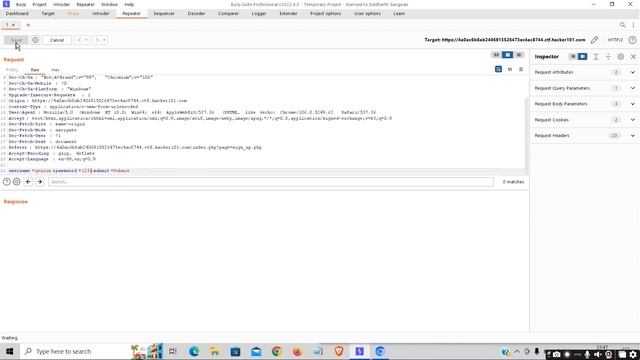Switch to the Hex request view

(55, 70)
